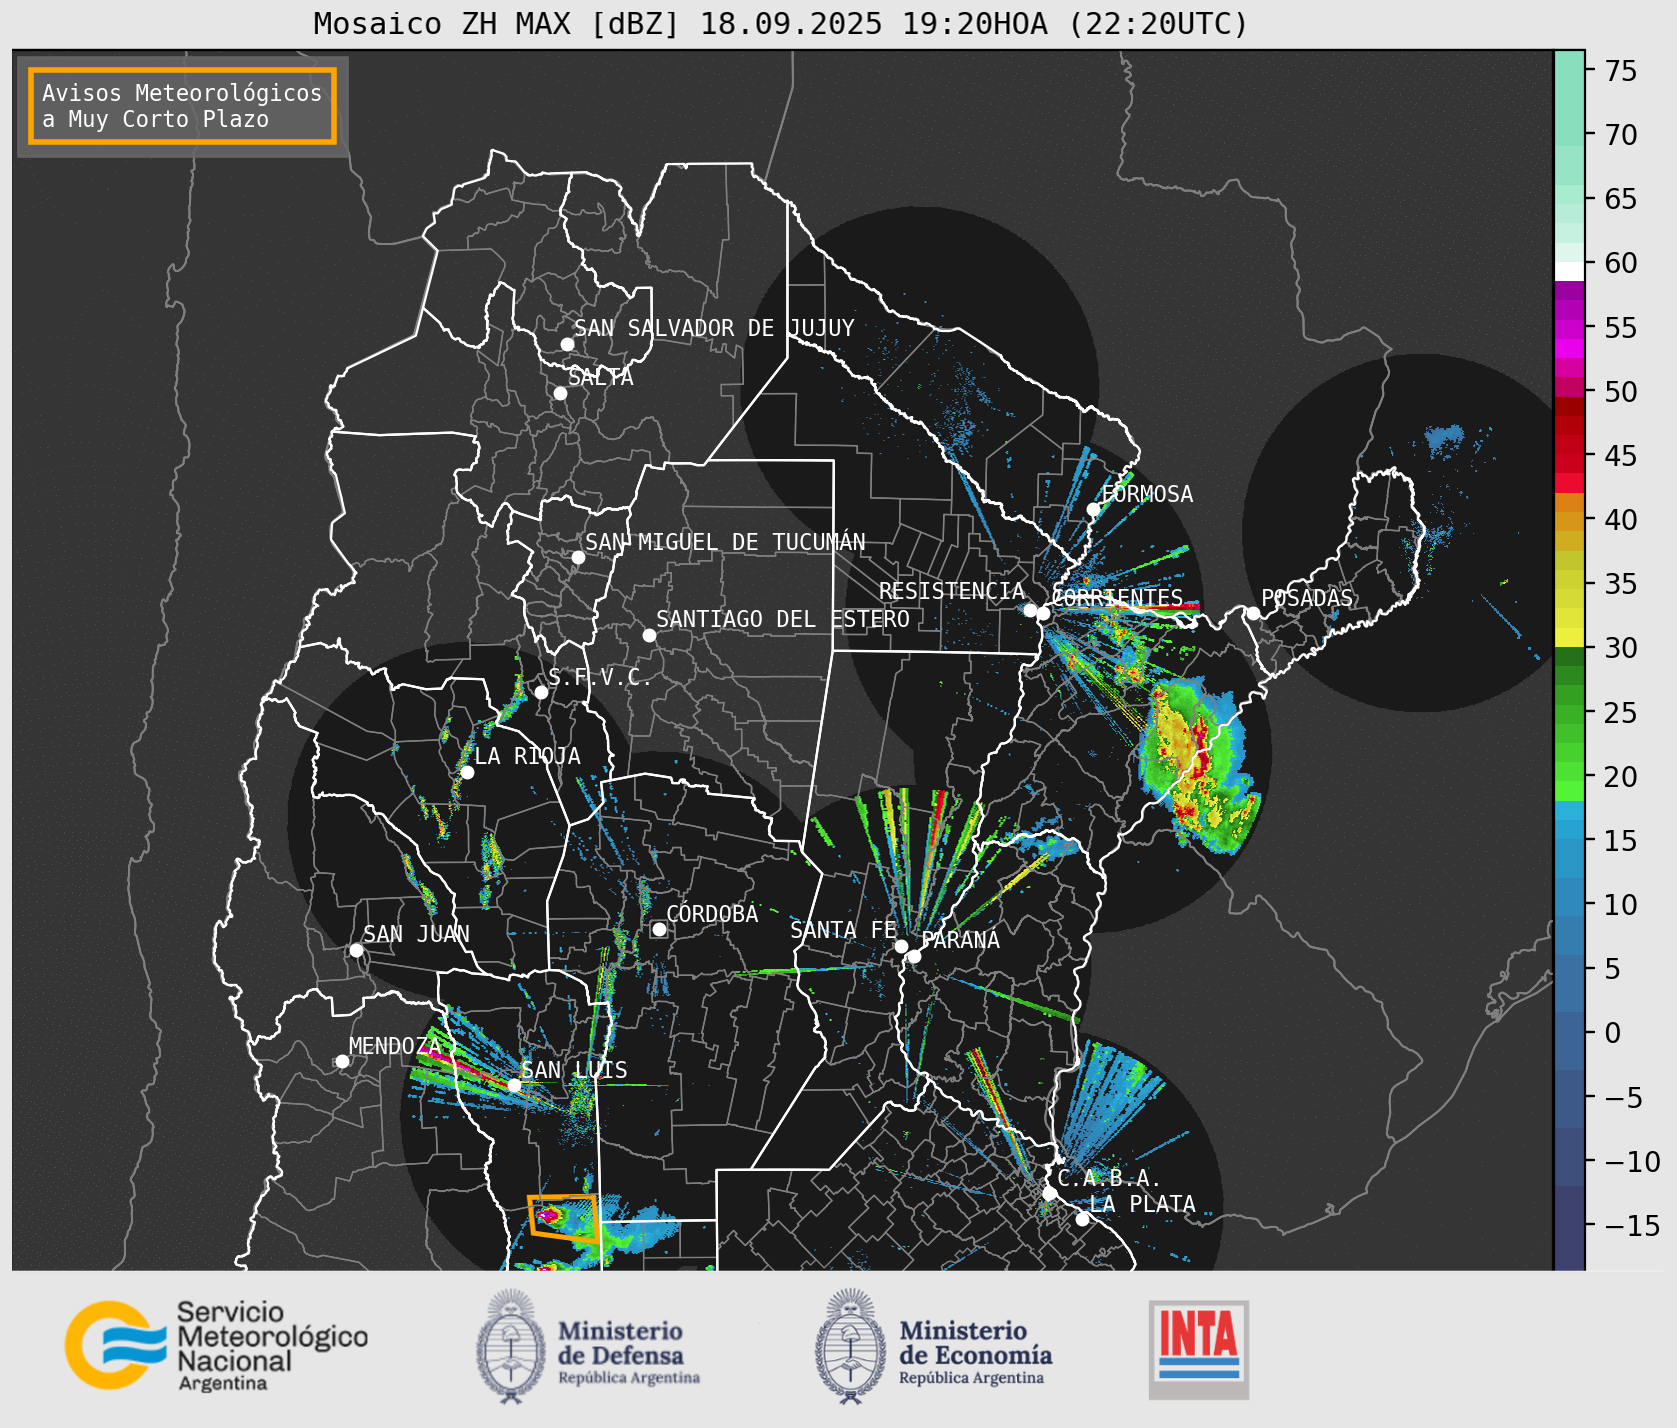This screenshot has height=1428, width=1677.
Task: Click the Paraná city dot
Action: [x=914, y=956]
